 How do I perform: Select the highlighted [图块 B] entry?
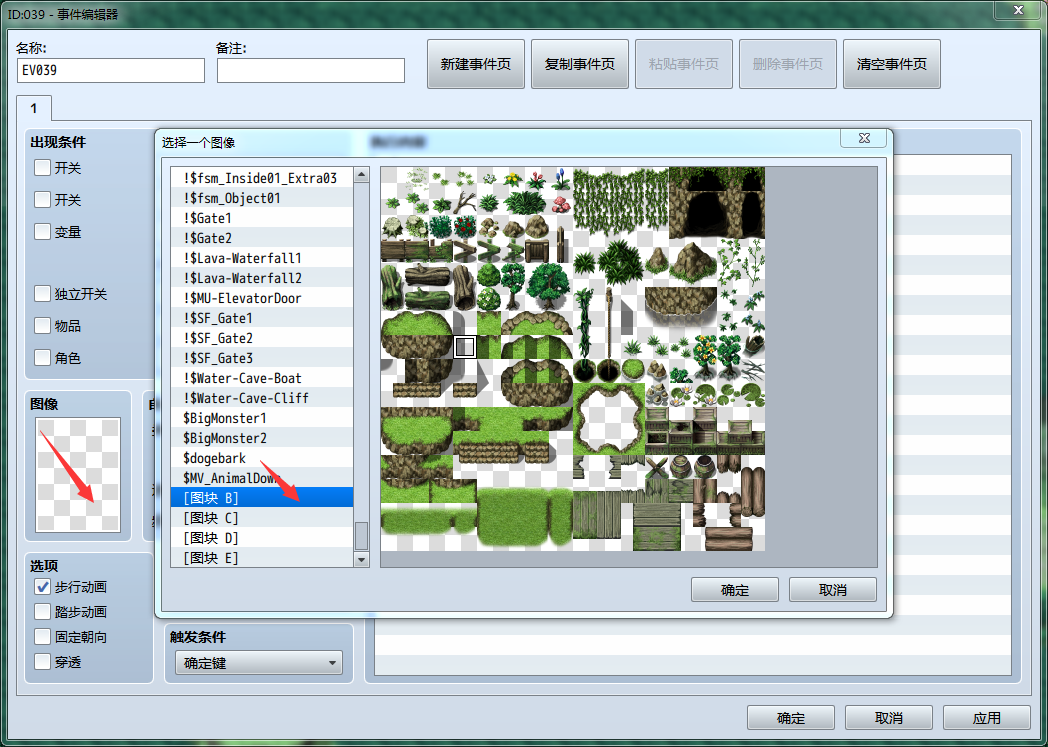pos(262,498)
